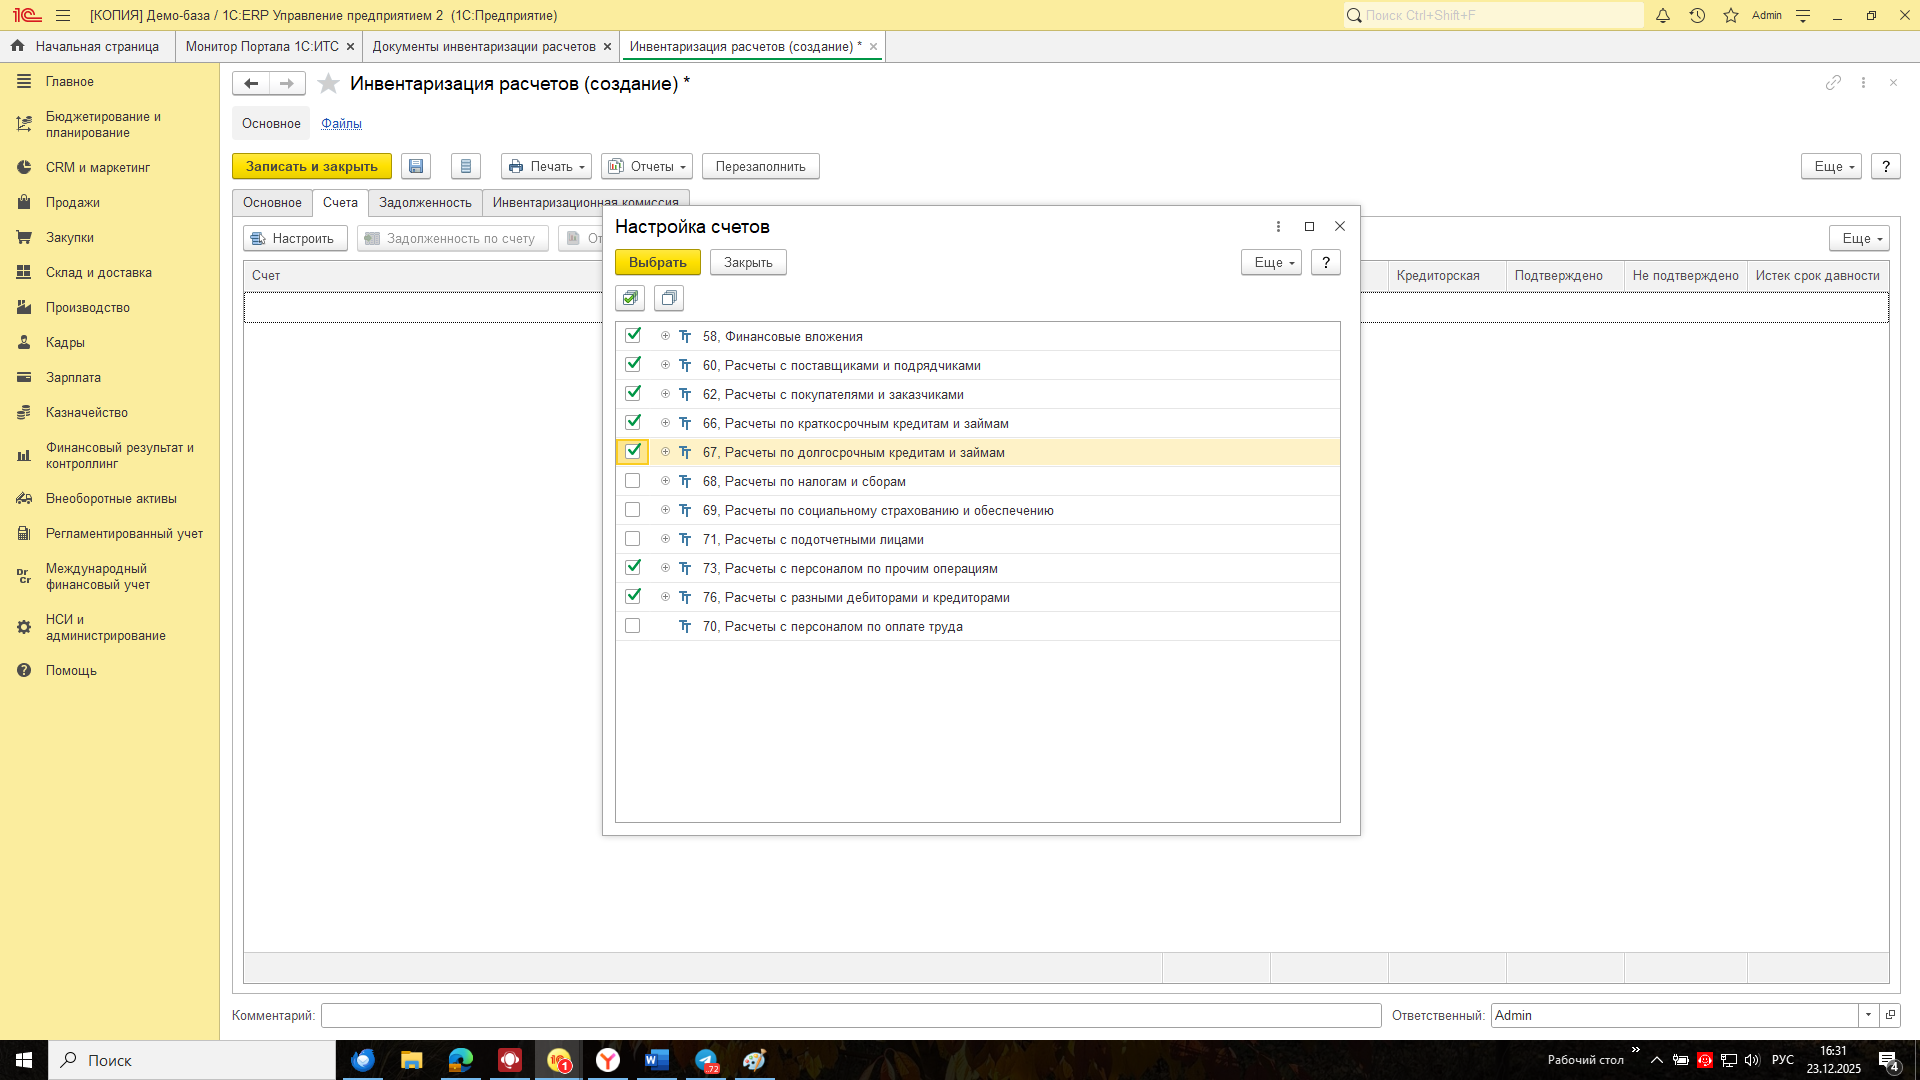This screenshot has width=1920, height=1080.
Task: Click the get-link chain icon in the top right
Action: click(x=1833, y=83)
